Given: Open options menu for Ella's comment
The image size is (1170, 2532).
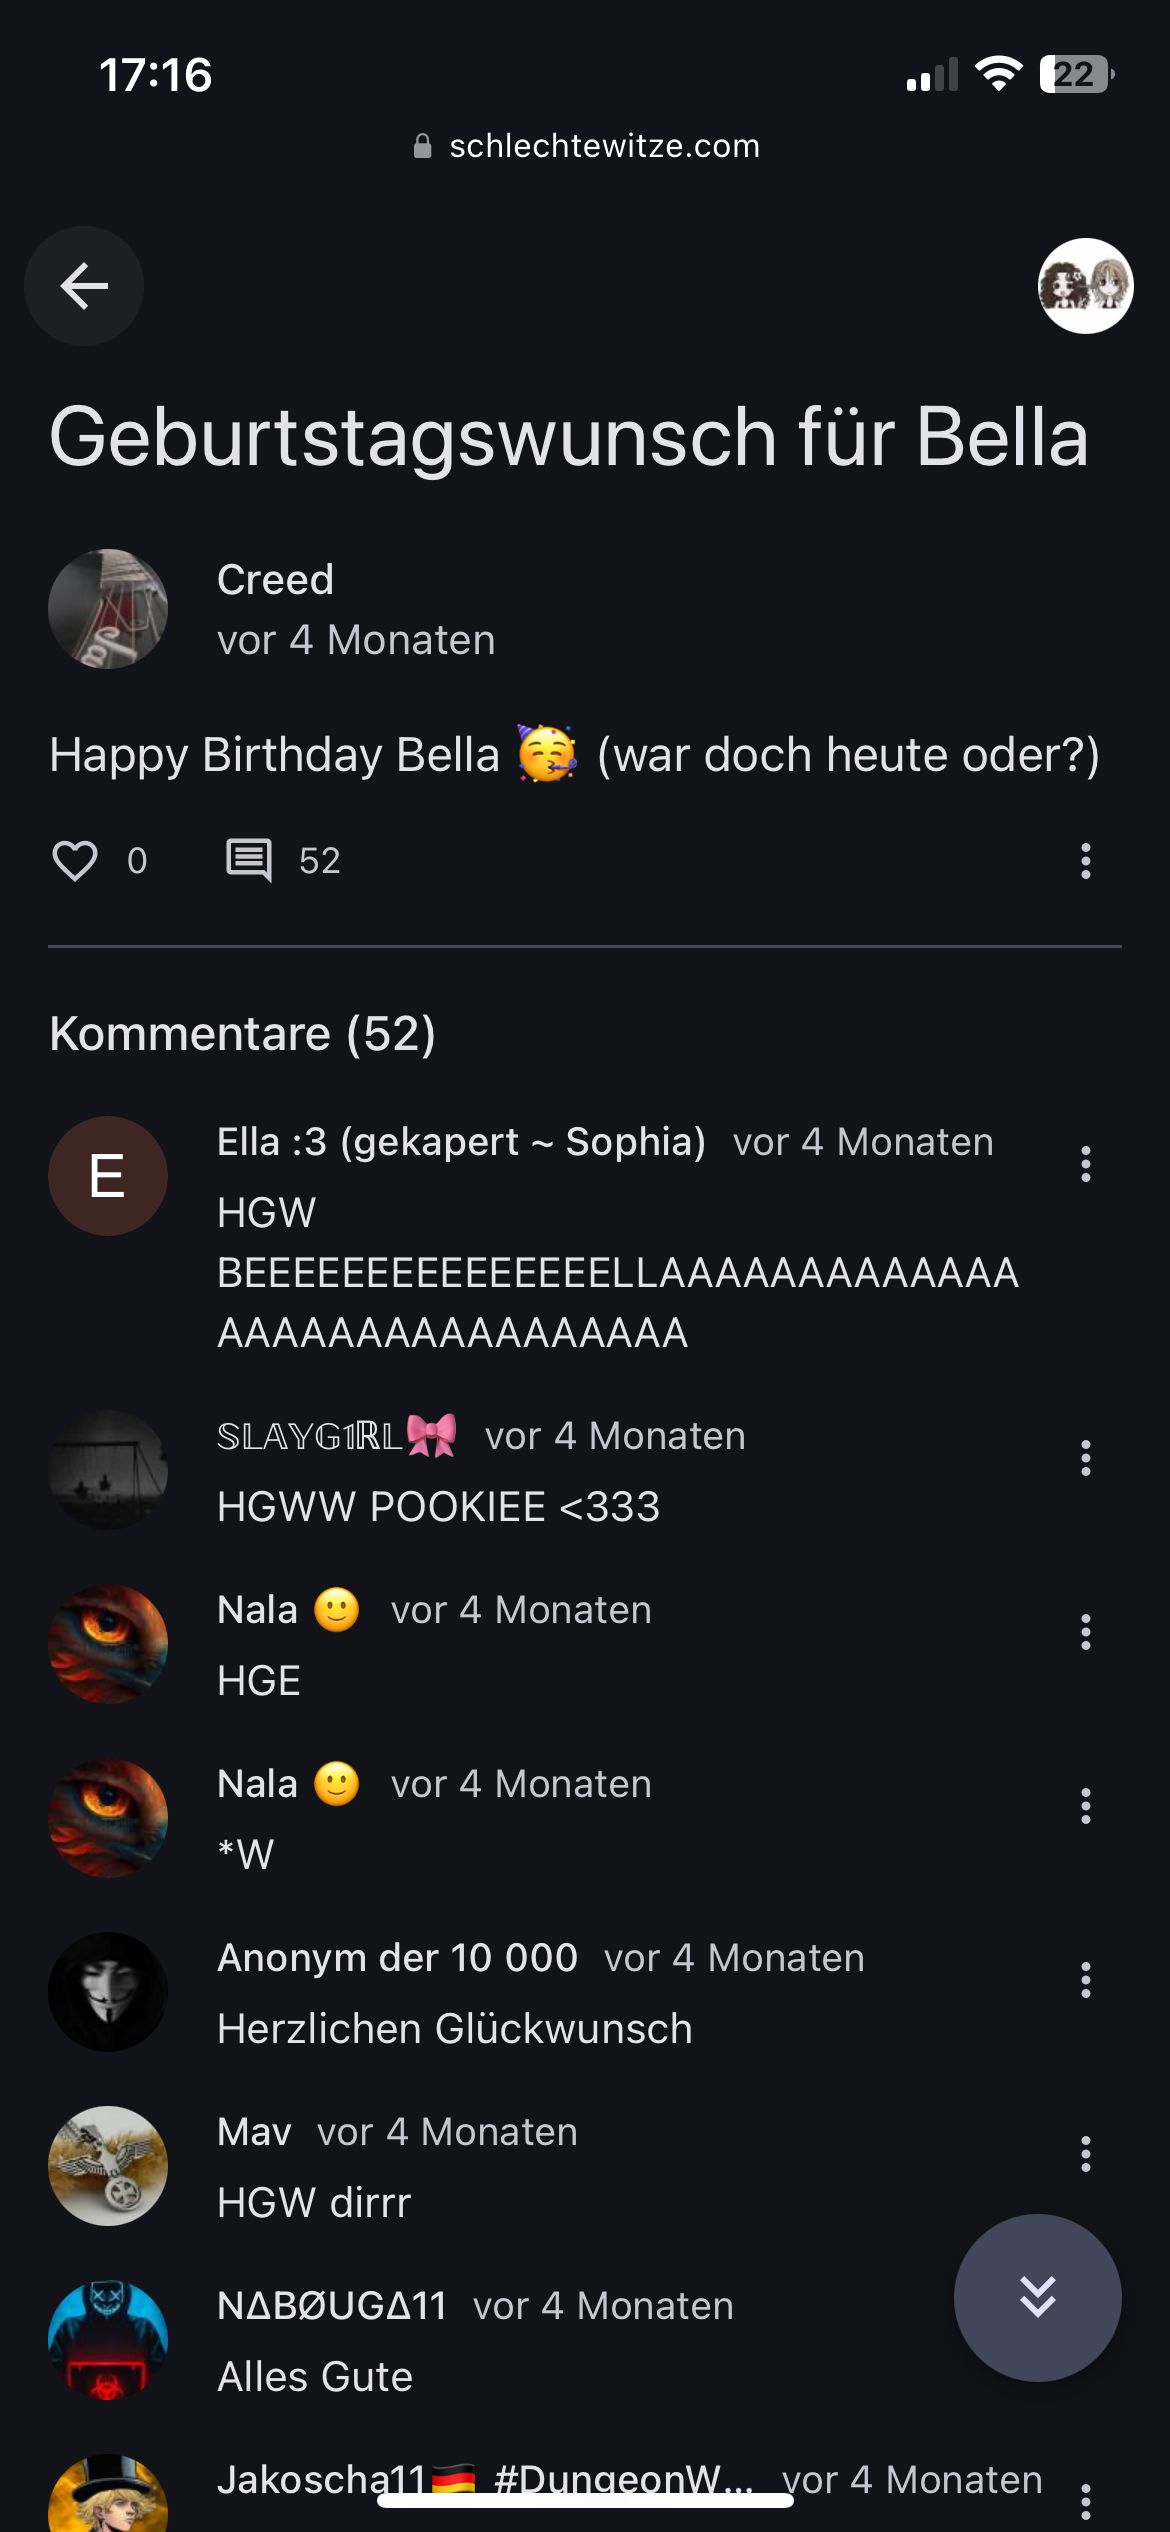Looking at the screenshot, I should 1085,1165.
